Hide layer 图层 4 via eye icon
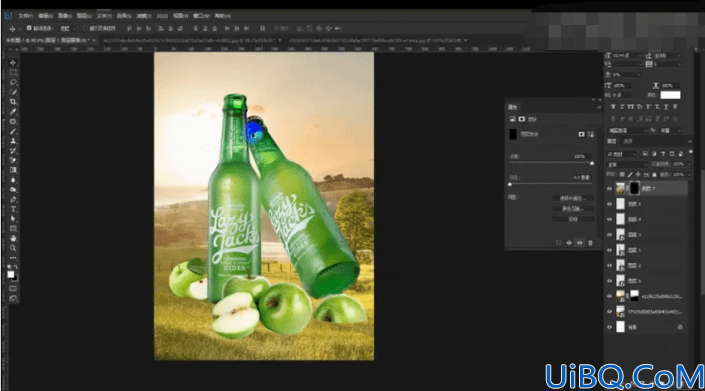The image size is (705, 391). click(610, 219)
